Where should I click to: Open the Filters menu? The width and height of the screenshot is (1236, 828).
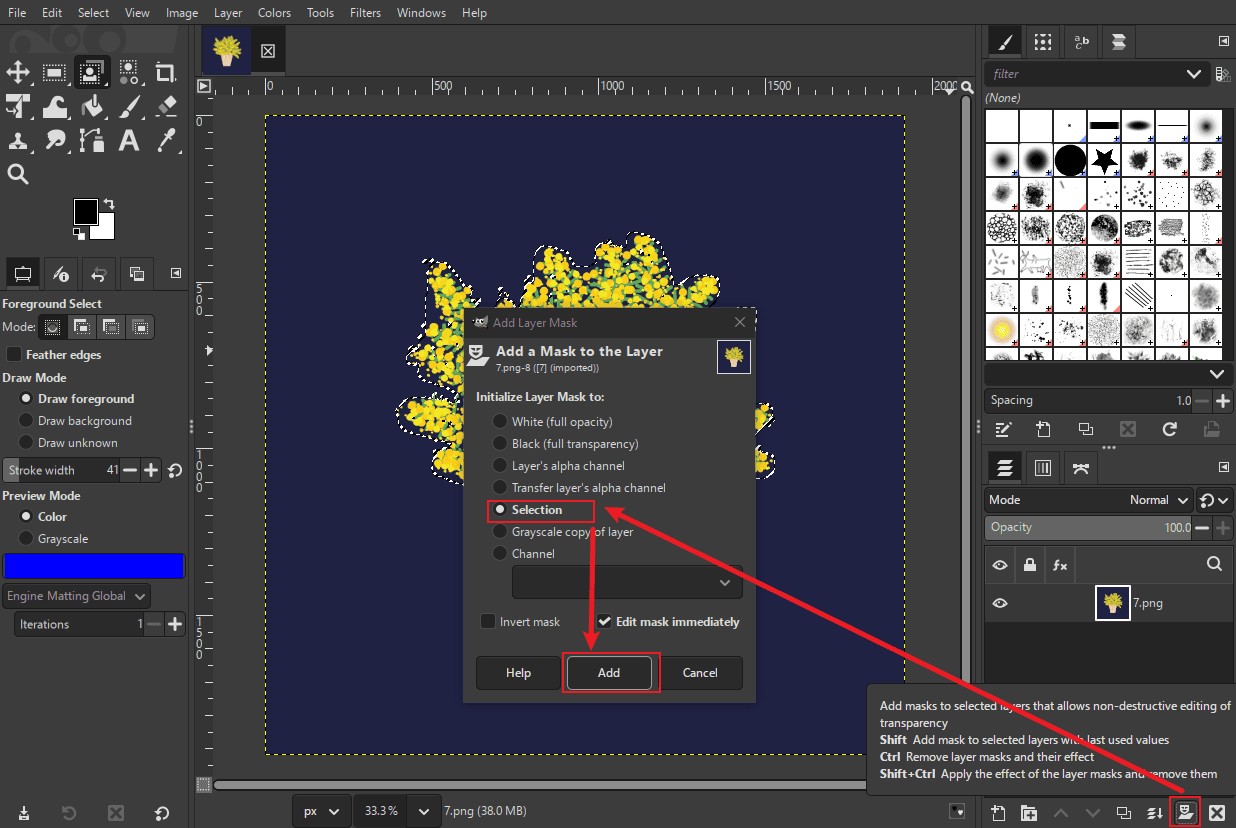pos(365,12)
